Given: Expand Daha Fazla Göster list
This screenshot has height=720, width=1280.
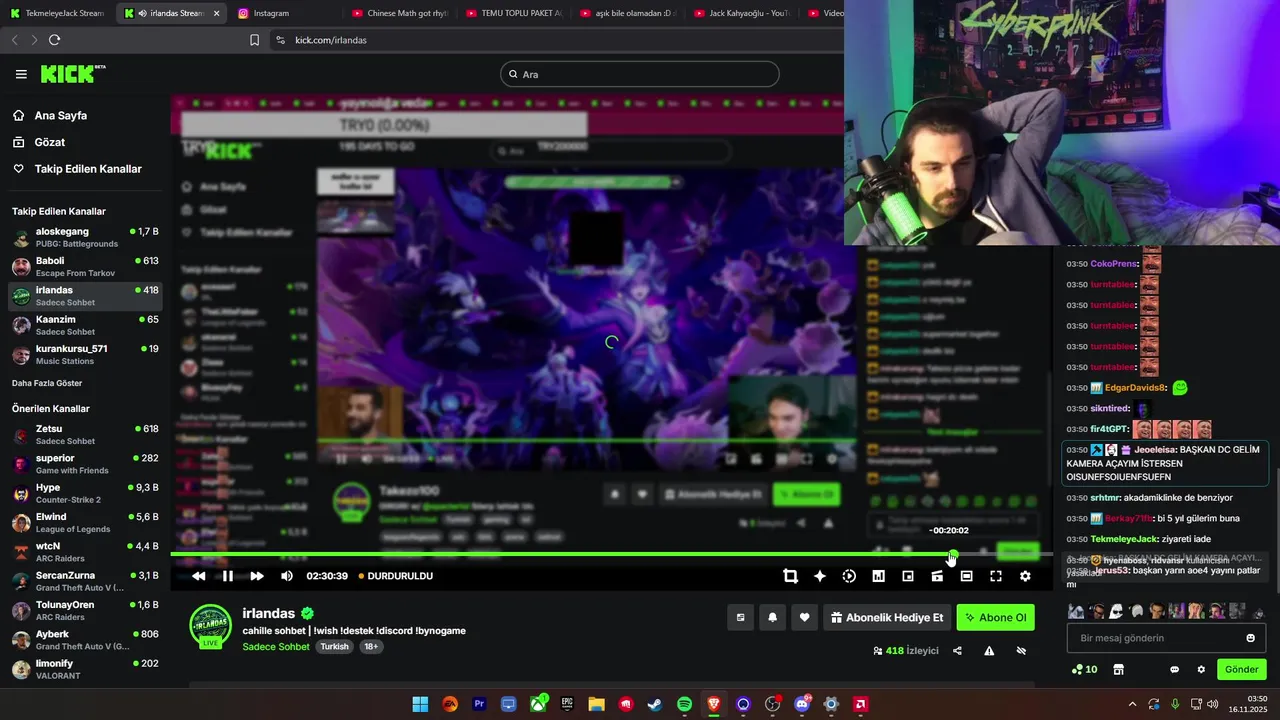Looking at the screenshot, I should tap(47, 383).
